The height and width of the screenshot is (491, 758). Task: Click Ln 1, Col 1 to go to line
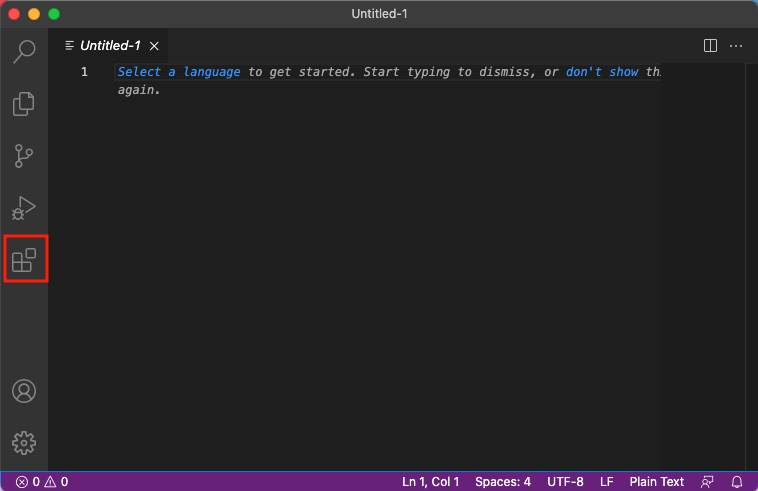tap(430, 482)
